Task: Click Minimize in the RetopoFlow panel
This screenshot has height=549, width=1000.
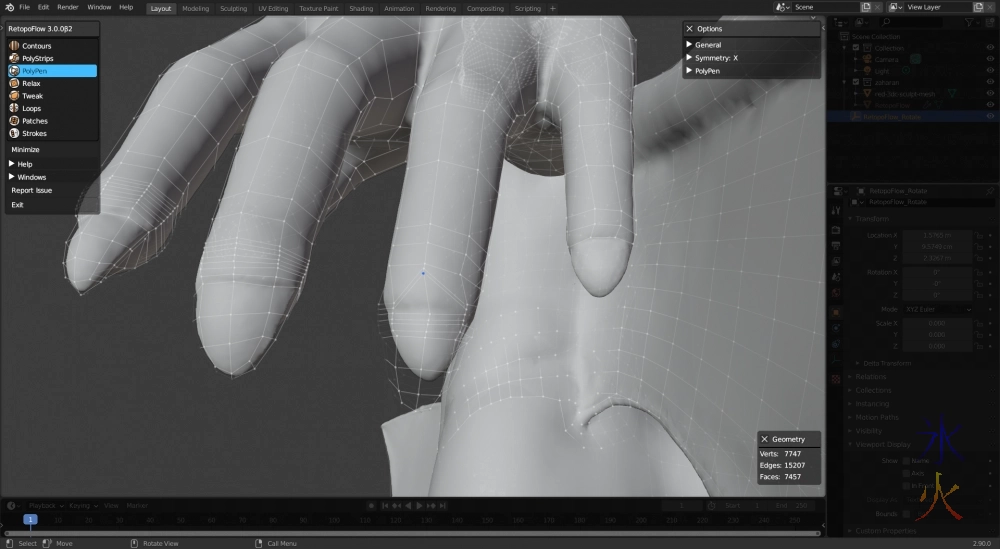Action: 26,149
